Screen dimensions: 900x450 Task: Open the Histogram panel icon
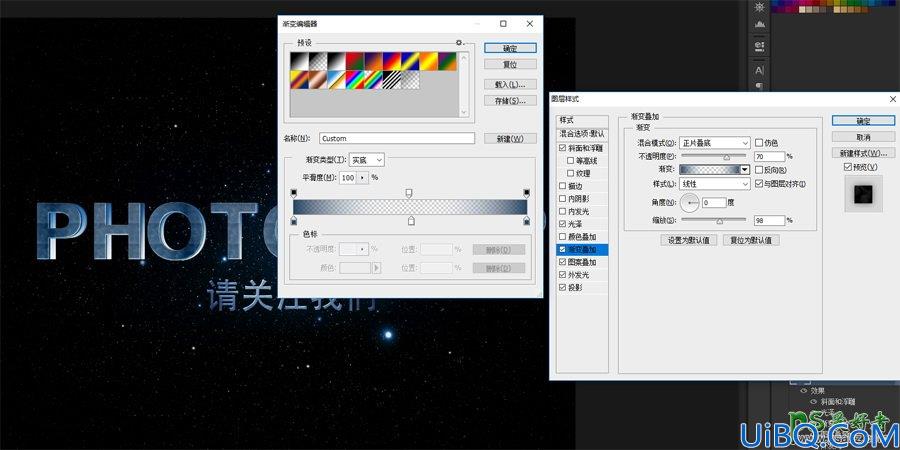click(759, 24)
